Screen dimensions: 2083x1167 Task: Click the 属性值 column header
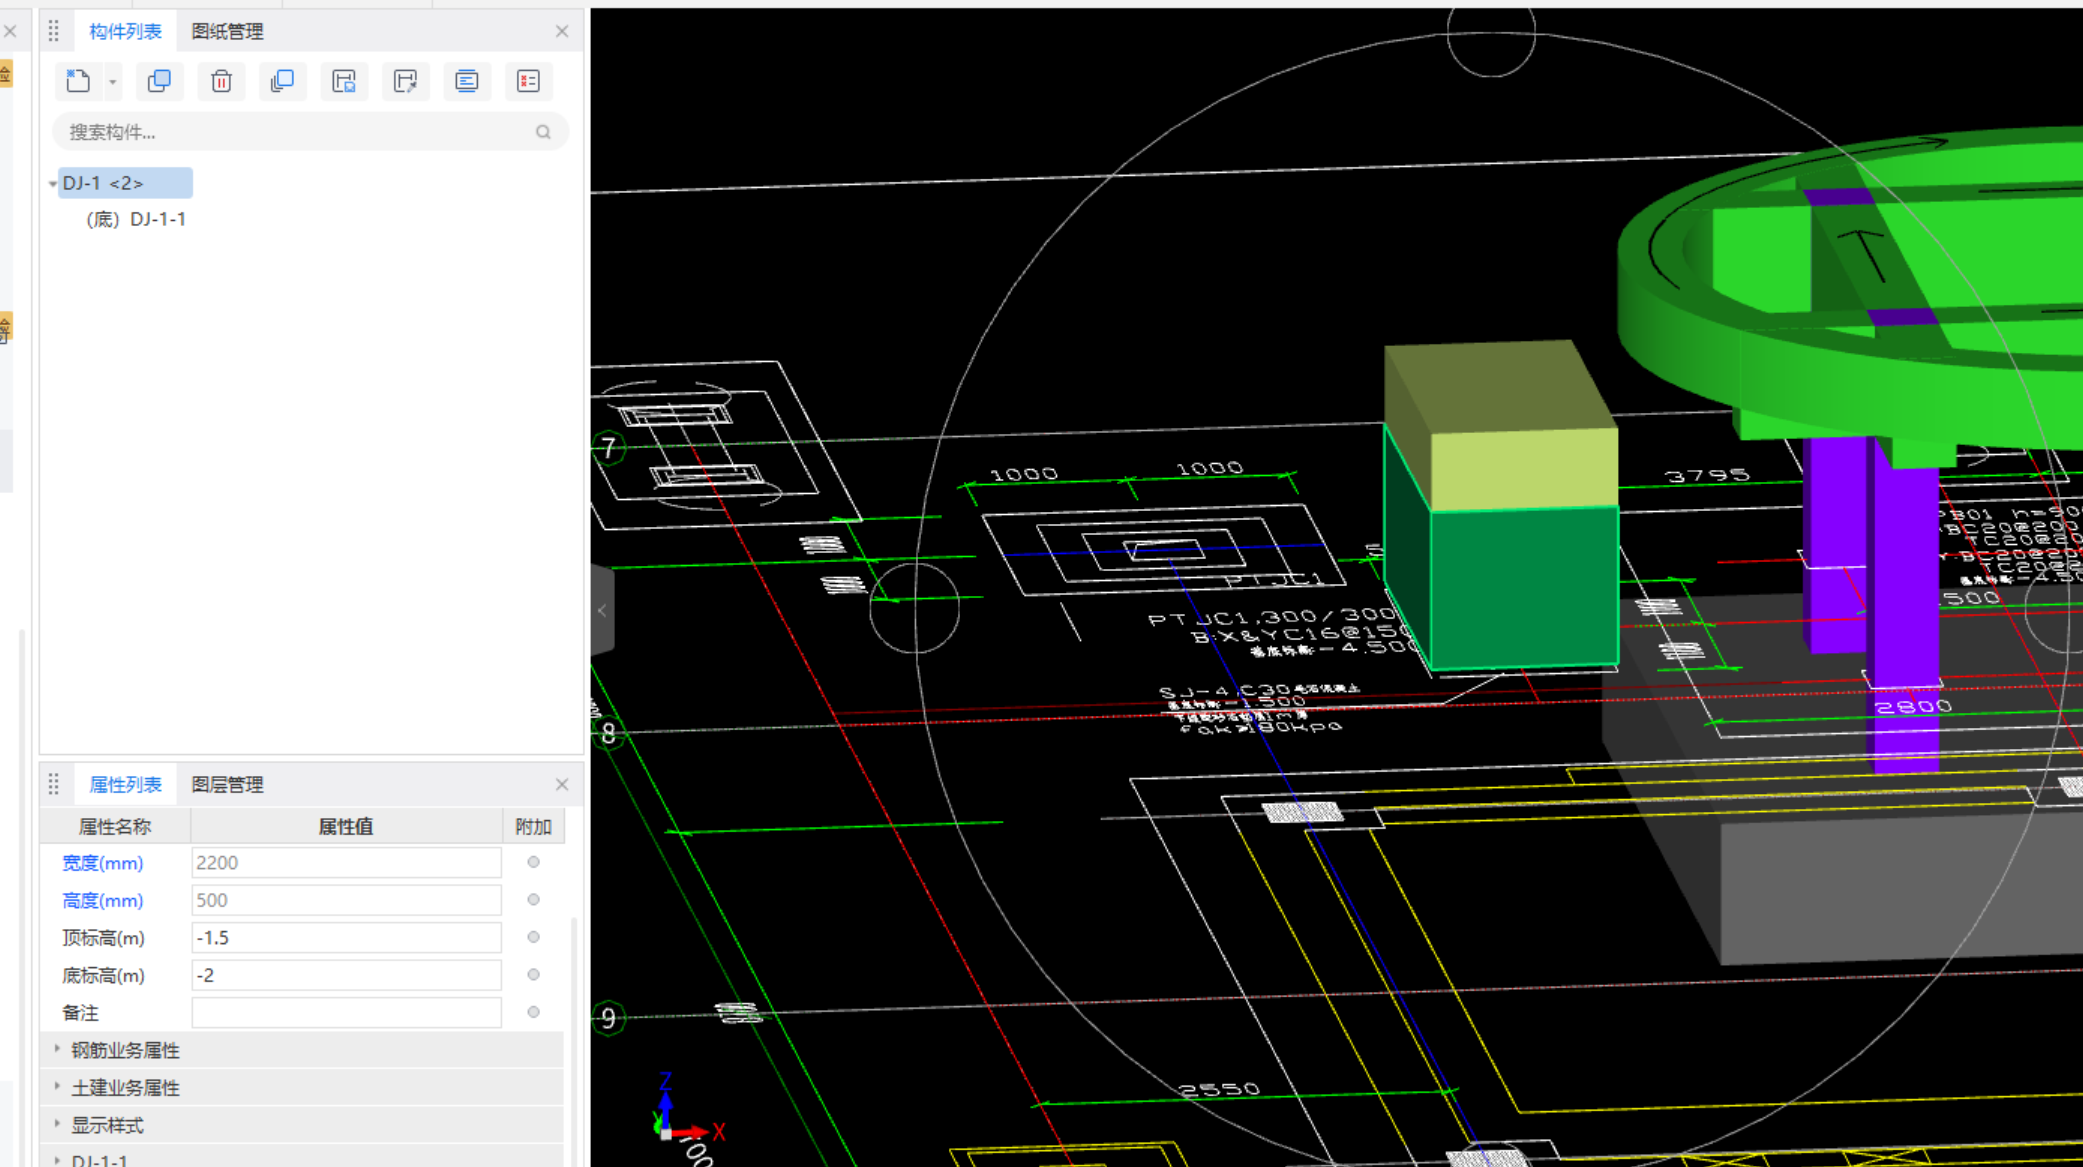346,827
